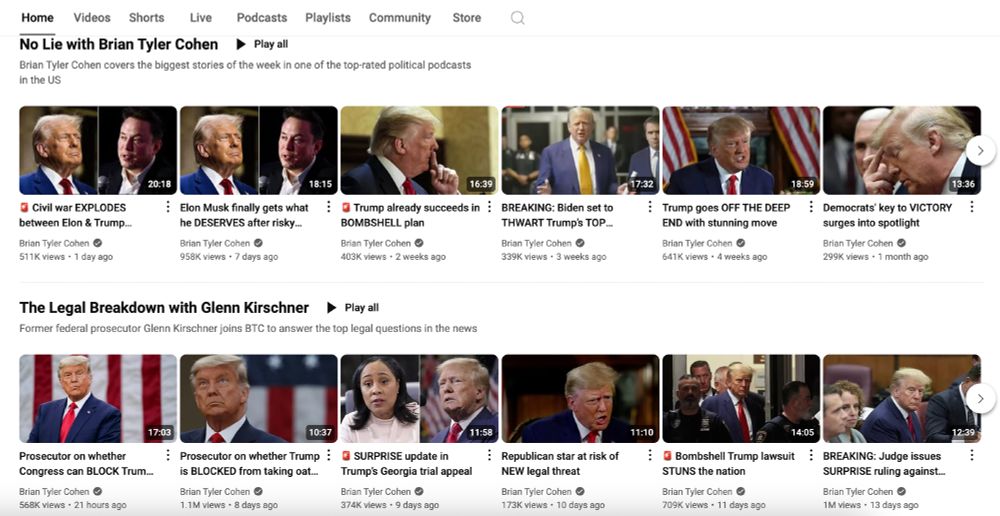The height and width of the screenshot is (516, 1000).
Task: Play the 16:39 video thumbnail
Action: click(x=420, y=150)
